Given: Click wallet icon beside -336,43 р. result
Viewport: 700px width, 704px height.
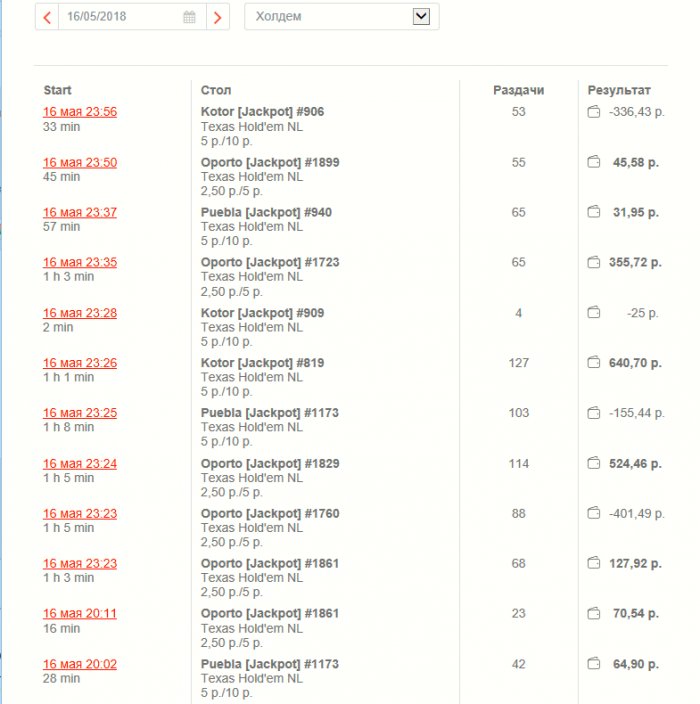Looking at the screenshot, I should point(594,111).
